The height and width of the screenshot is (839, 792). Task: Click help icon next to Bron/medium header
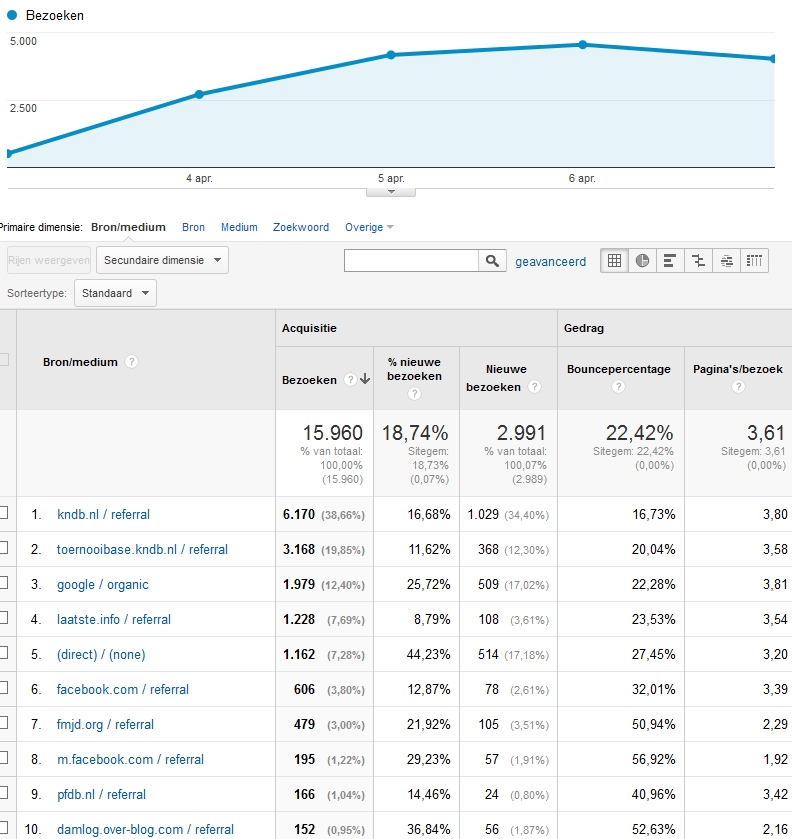132,362
